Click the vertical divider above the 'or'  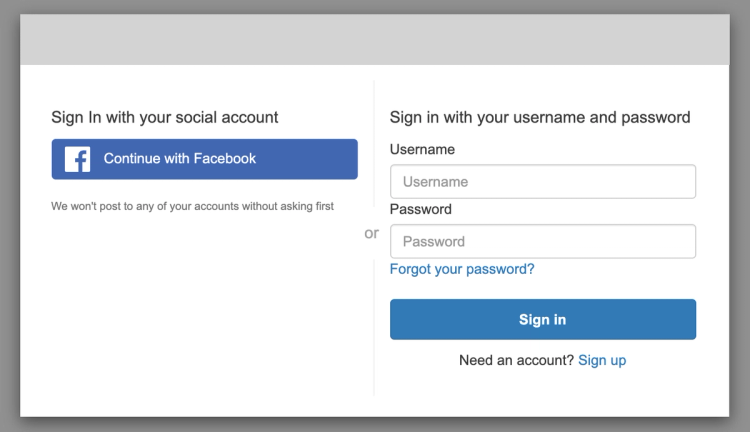tap(374, 150)
